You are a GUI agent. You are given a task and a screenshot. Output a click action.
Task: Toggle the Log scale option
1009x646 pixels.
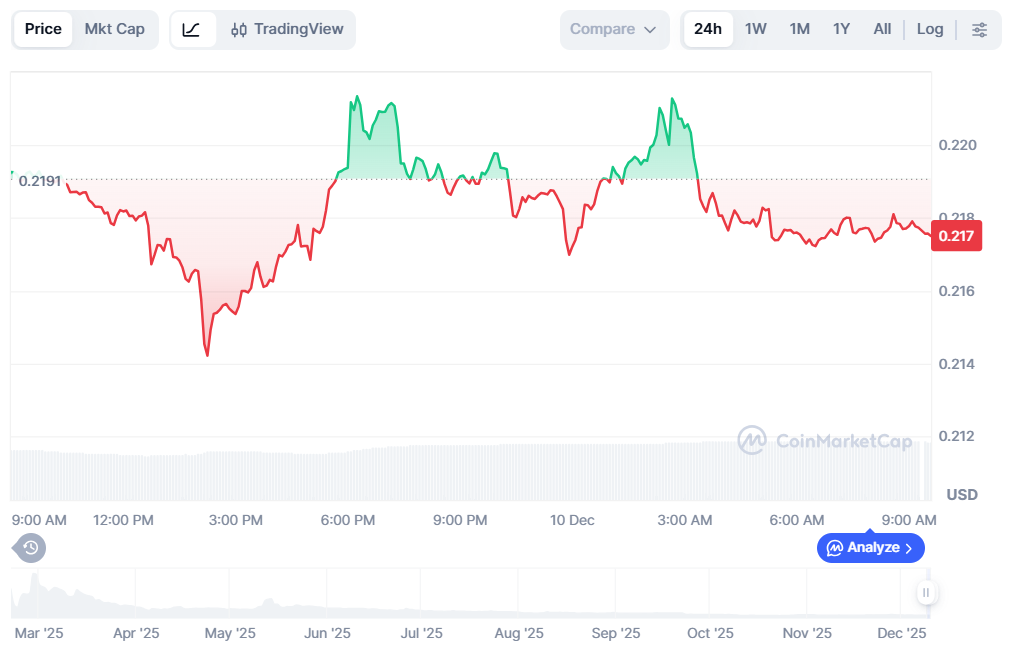click(x=930, y=29)
